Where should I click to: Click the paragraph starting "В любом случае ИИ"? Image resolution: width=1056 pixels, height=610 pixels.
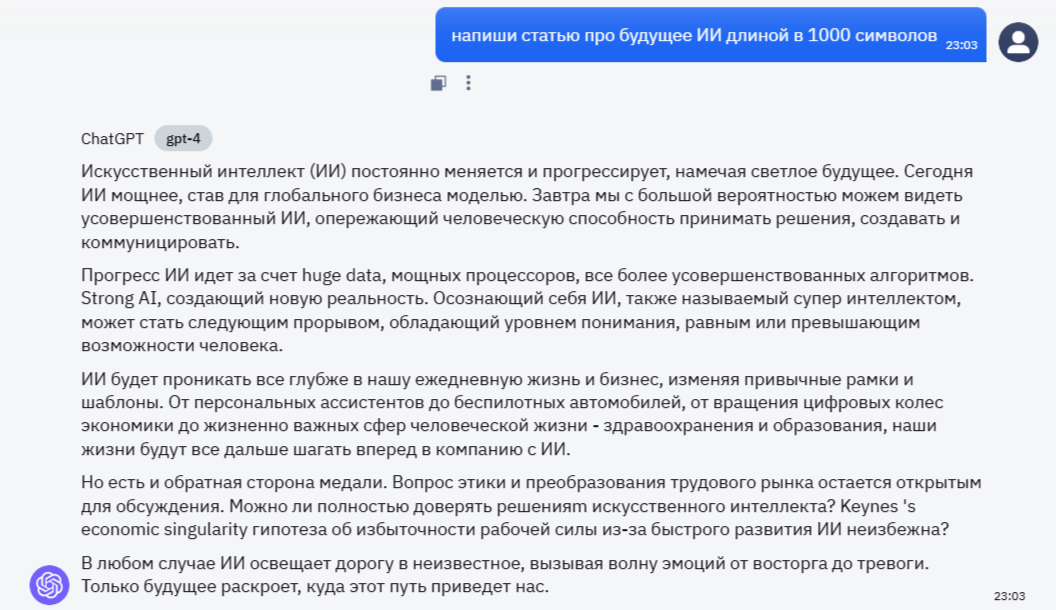point(505,574)
